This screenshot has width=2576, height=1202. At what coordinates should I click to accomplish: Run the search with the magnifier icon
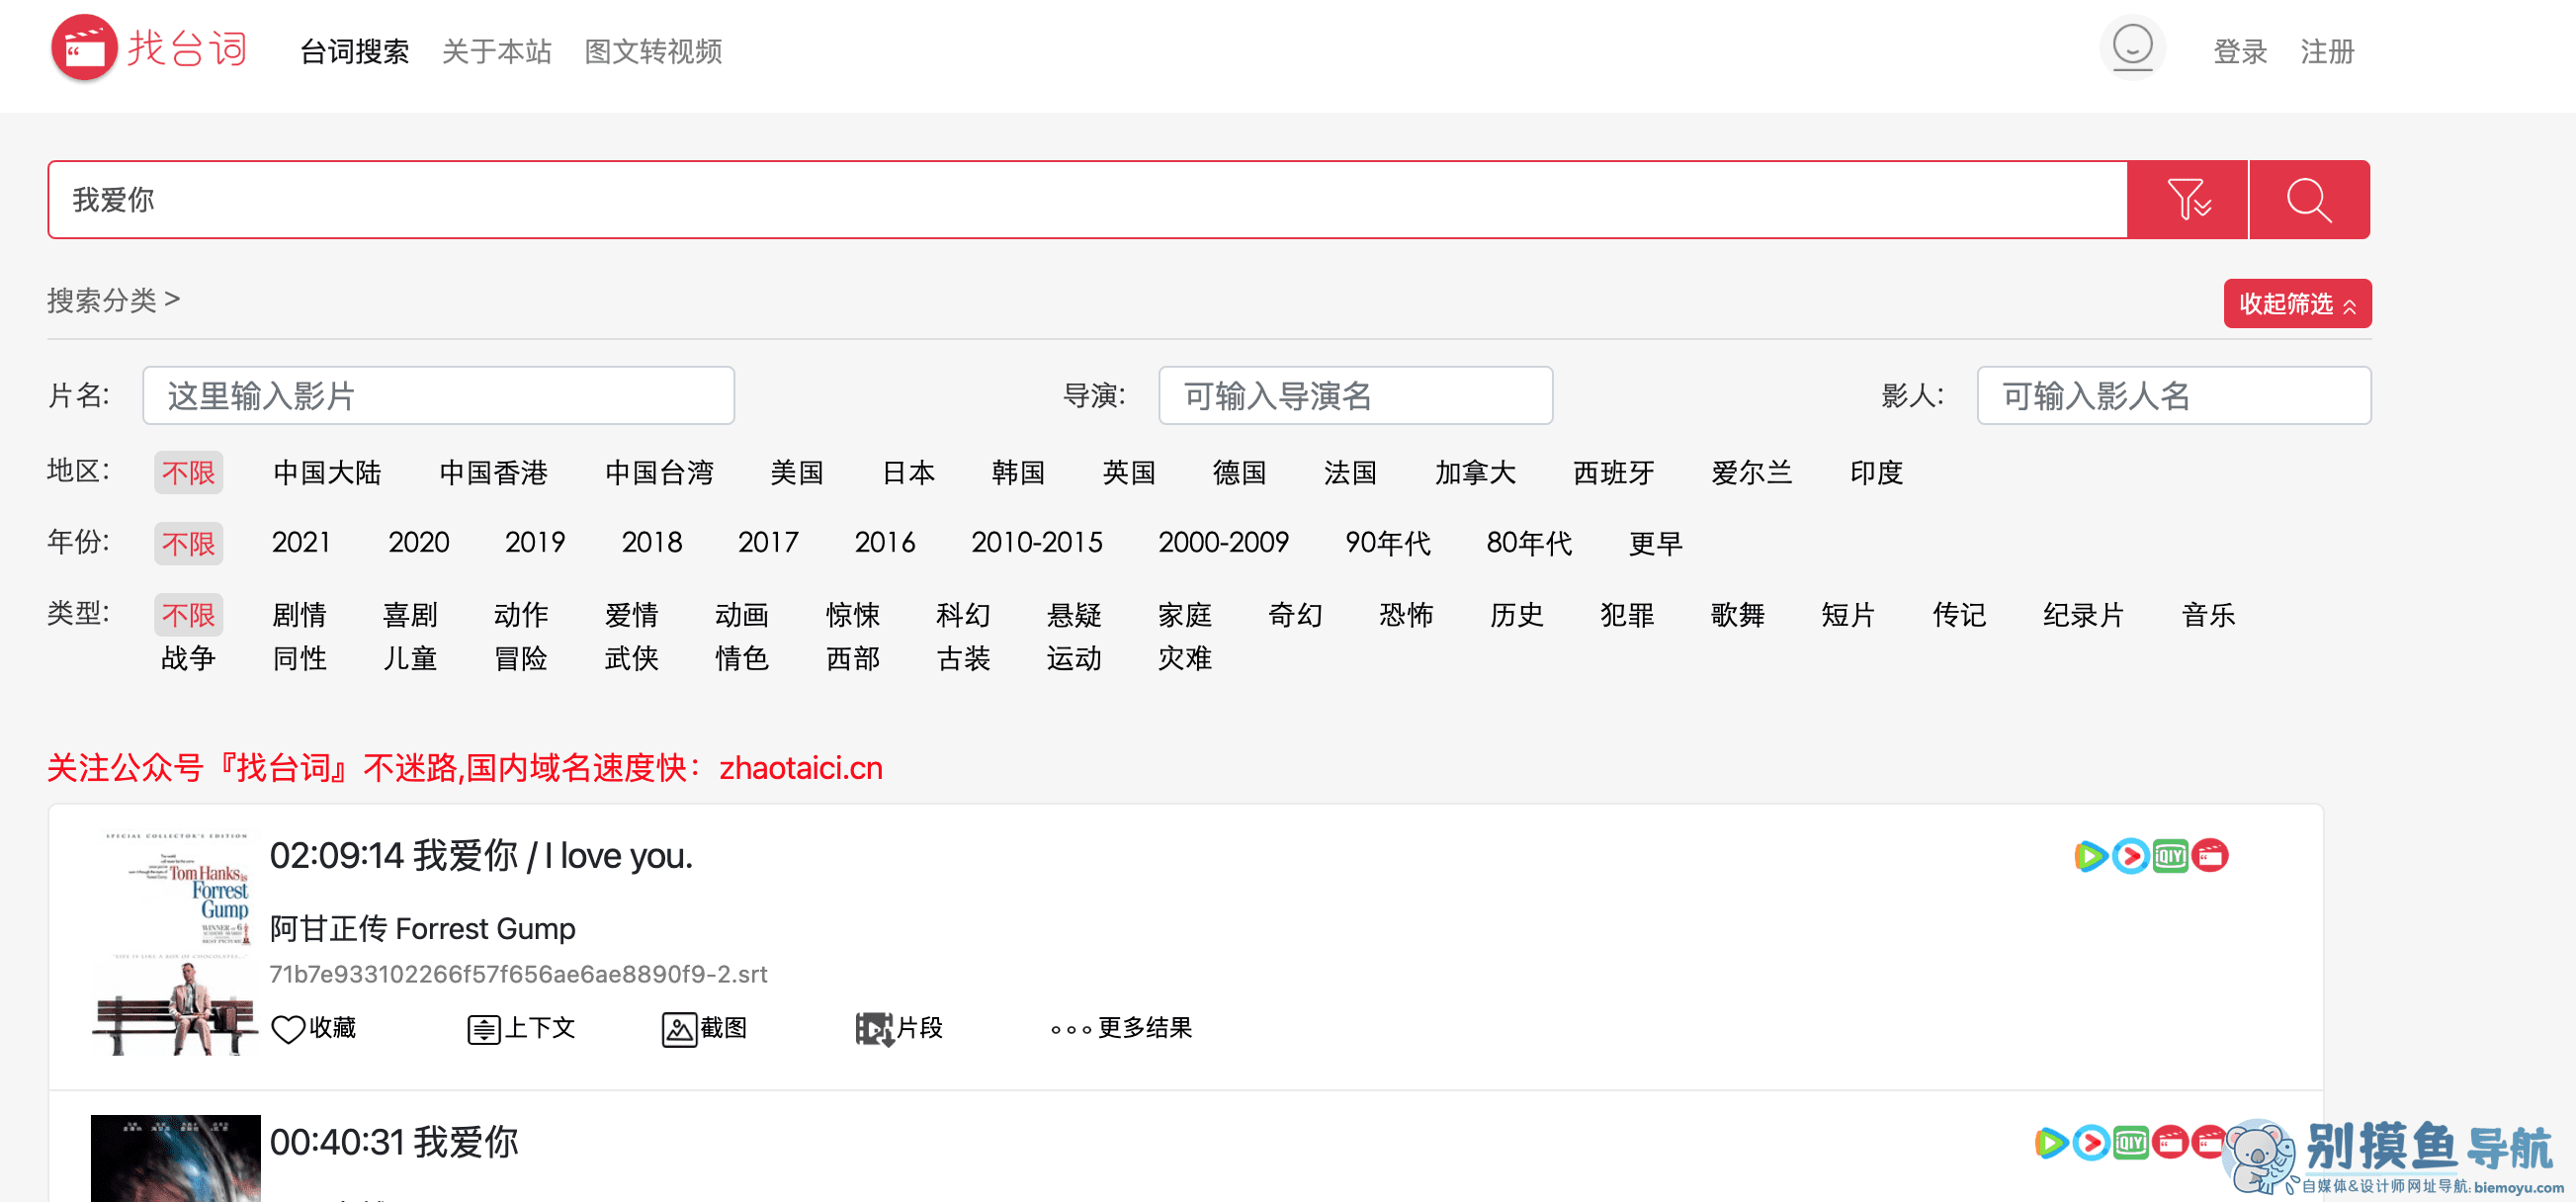click(2309, 199)
